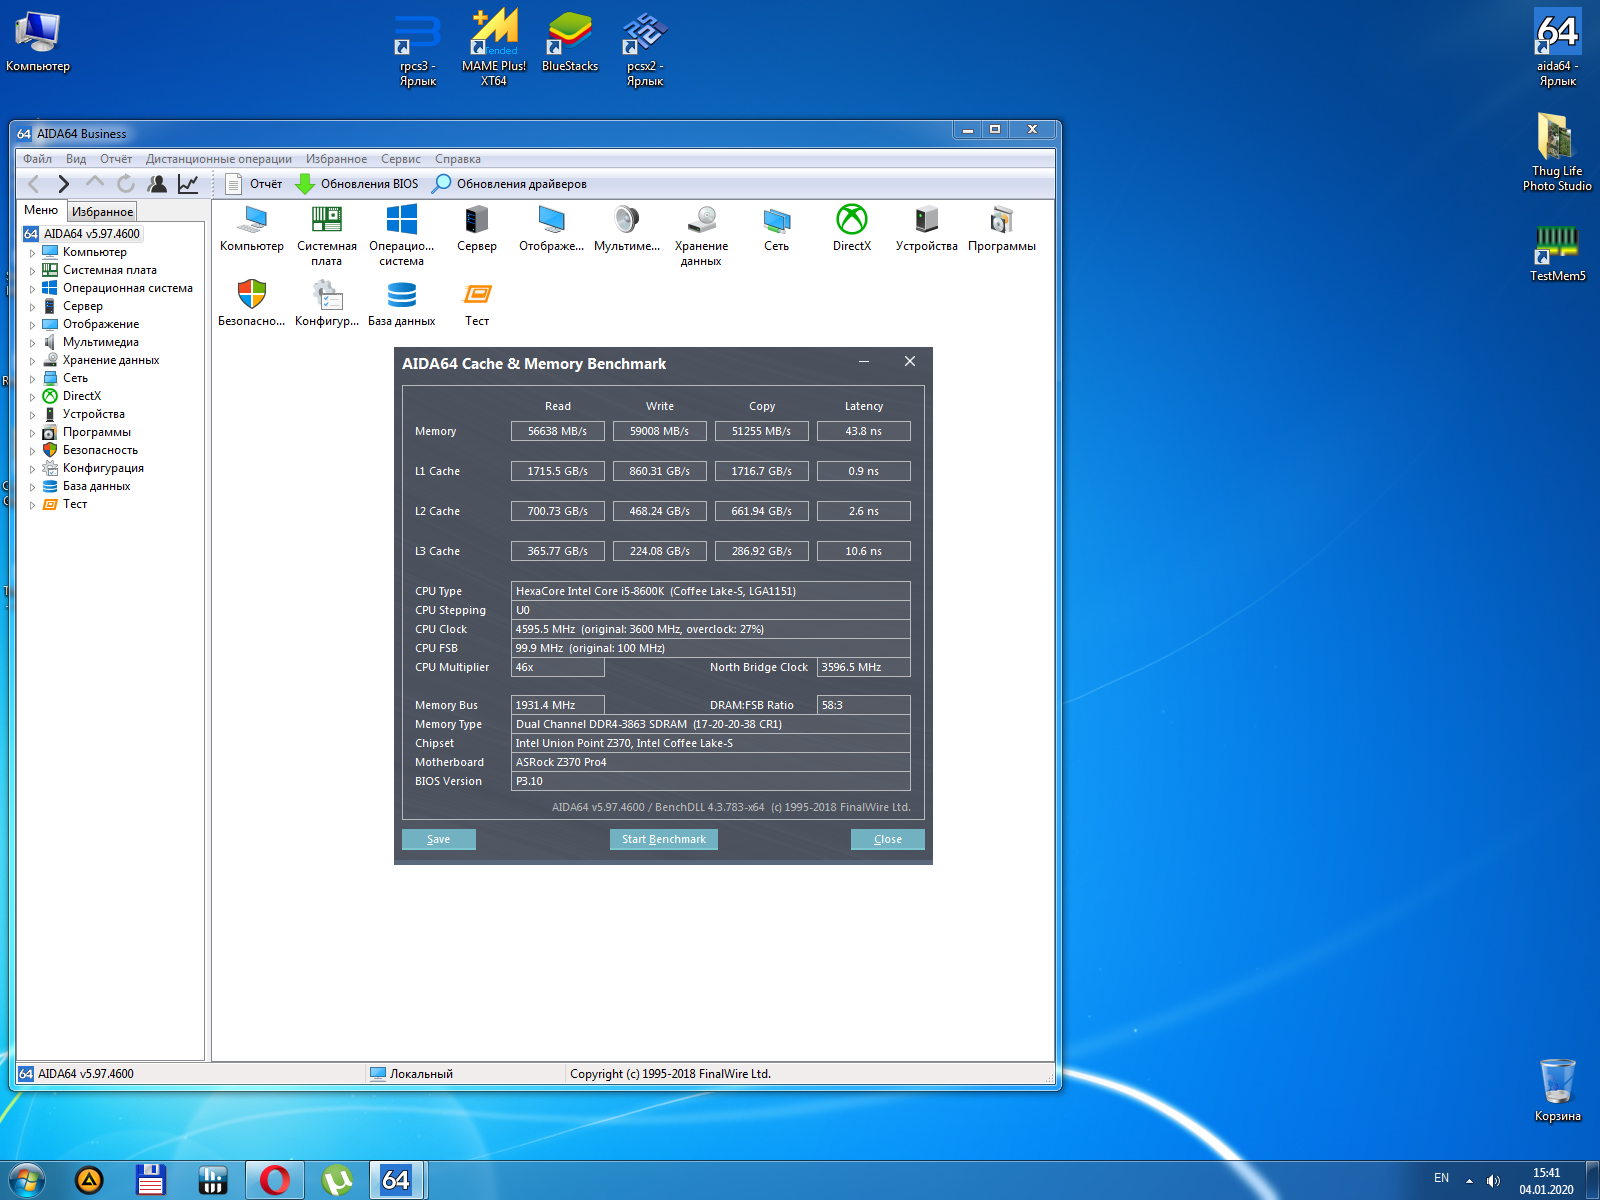Open the Дистанционные операции menu
The image size is (1600, 1200).
(x=219, y=159)
